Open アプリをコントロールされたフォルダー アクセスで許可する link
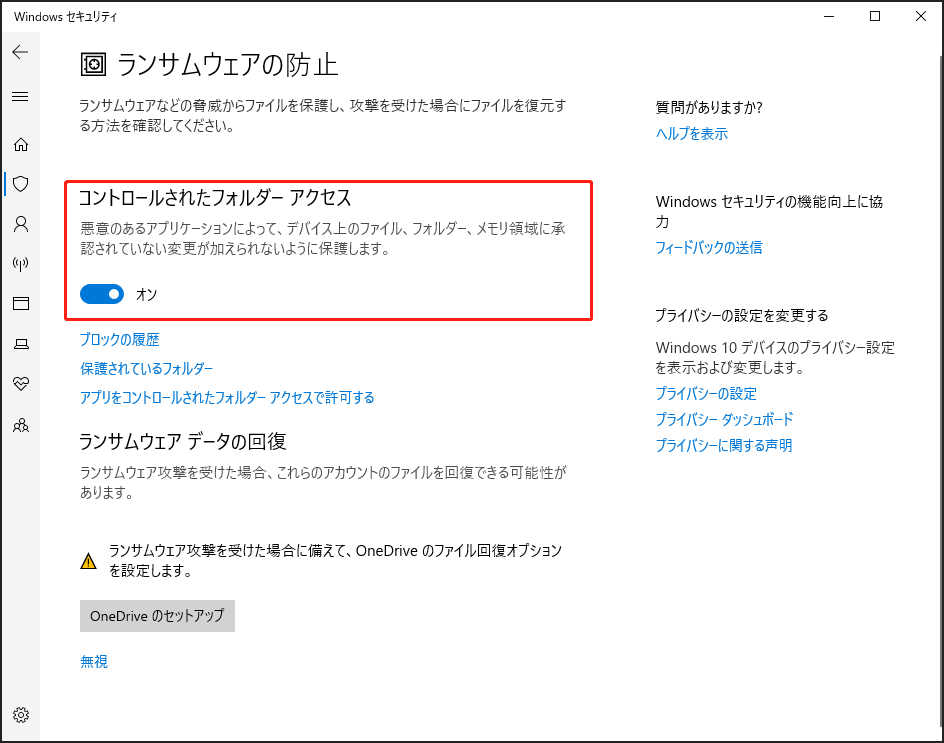The image size is (944, 743). (x=228, y=397)
